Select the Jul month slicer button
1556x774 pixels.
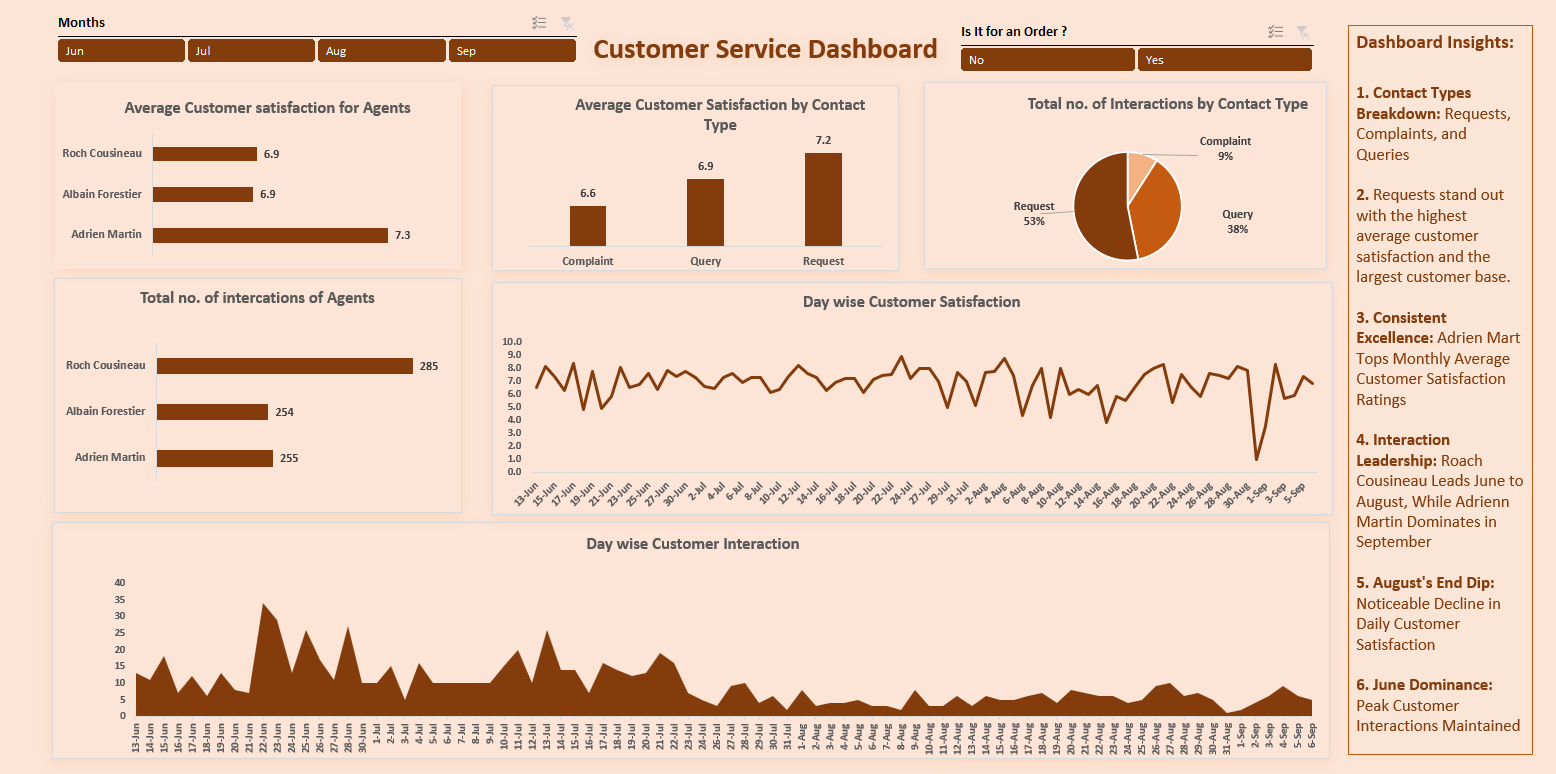pyautogui.click(x=251, y=51)
